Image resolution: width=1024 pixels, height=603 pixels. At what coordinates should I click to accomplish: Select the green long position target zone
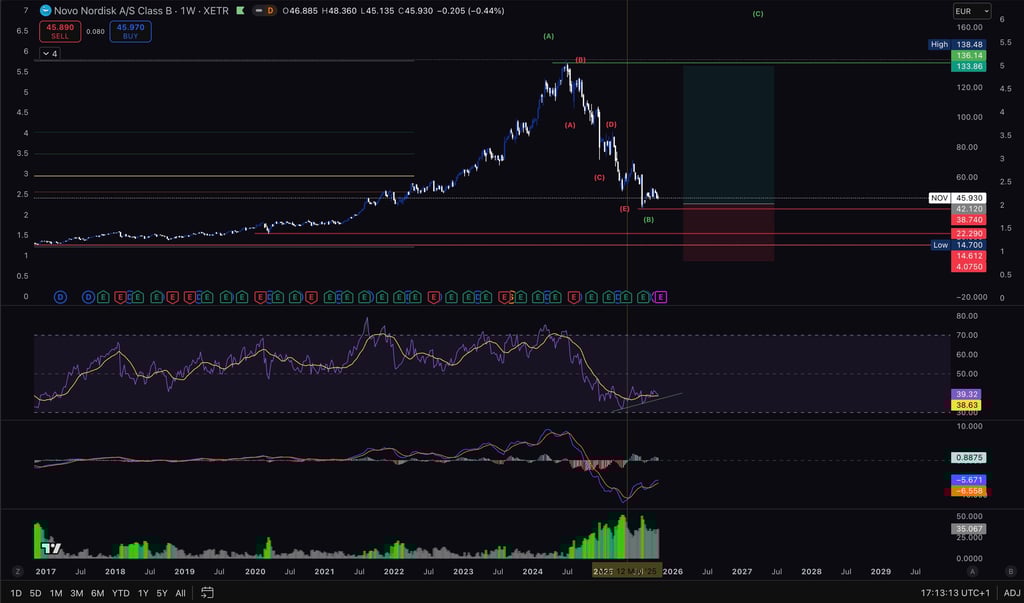point(729,134)
